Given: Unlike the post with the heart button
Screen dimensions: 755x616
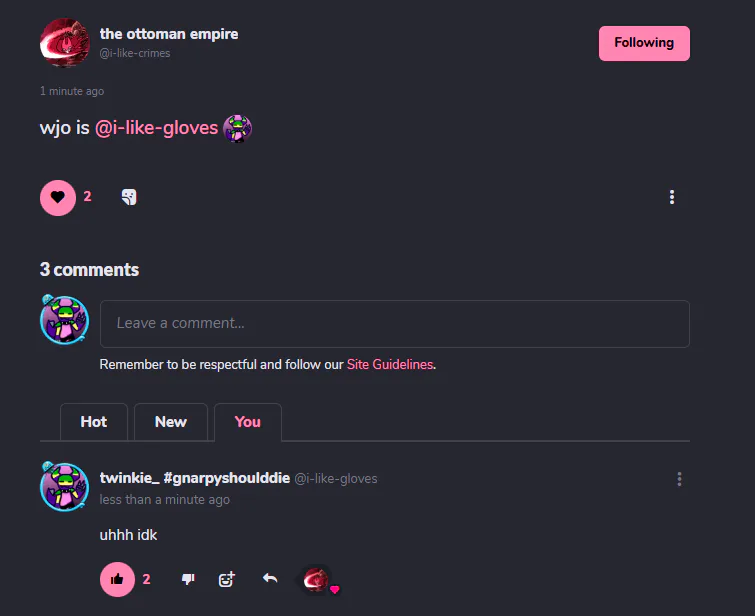Looking at the screenshot, I should pyautogui.click(x=58, y=197).
